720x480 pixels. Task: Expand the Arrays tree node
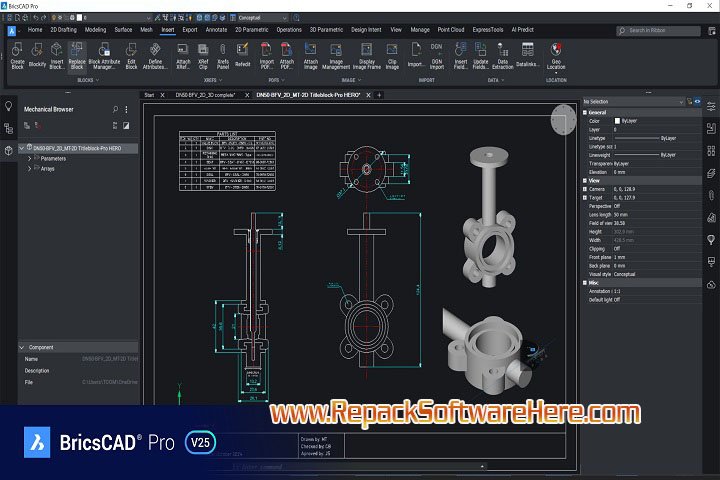tap(30, 169)
